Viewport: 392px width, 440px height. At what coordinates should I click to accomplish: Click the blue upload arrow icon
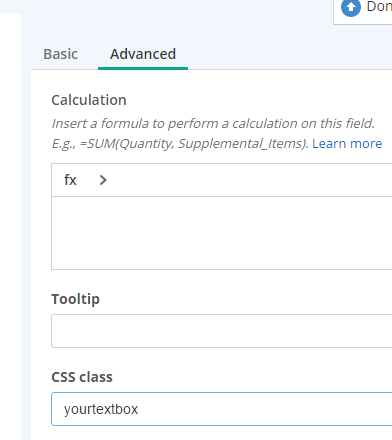click(351, 7)
